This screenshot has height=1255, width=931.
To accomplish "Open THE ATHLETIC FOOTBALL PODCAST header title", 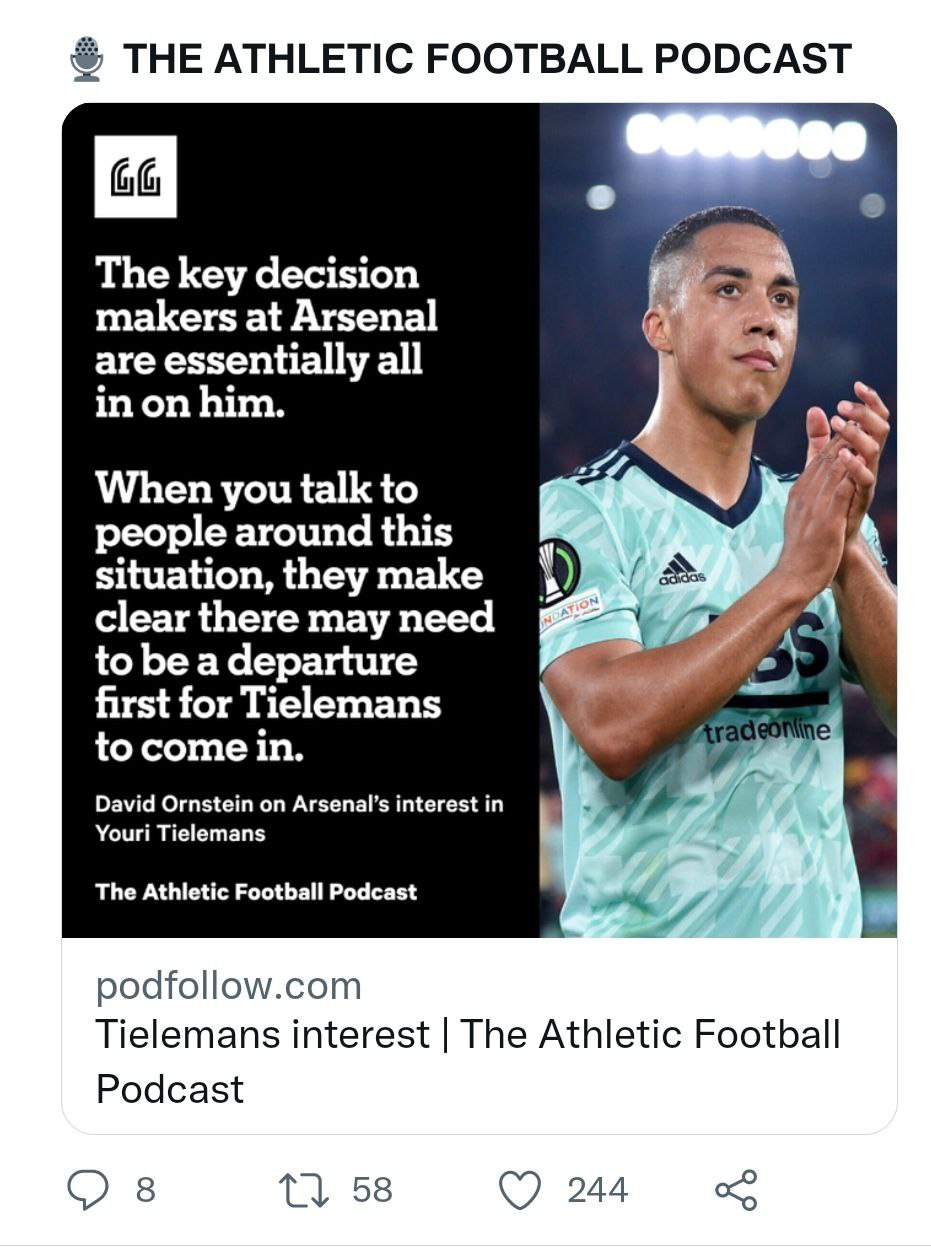I will pyautogui.click(x=486, y=60).
